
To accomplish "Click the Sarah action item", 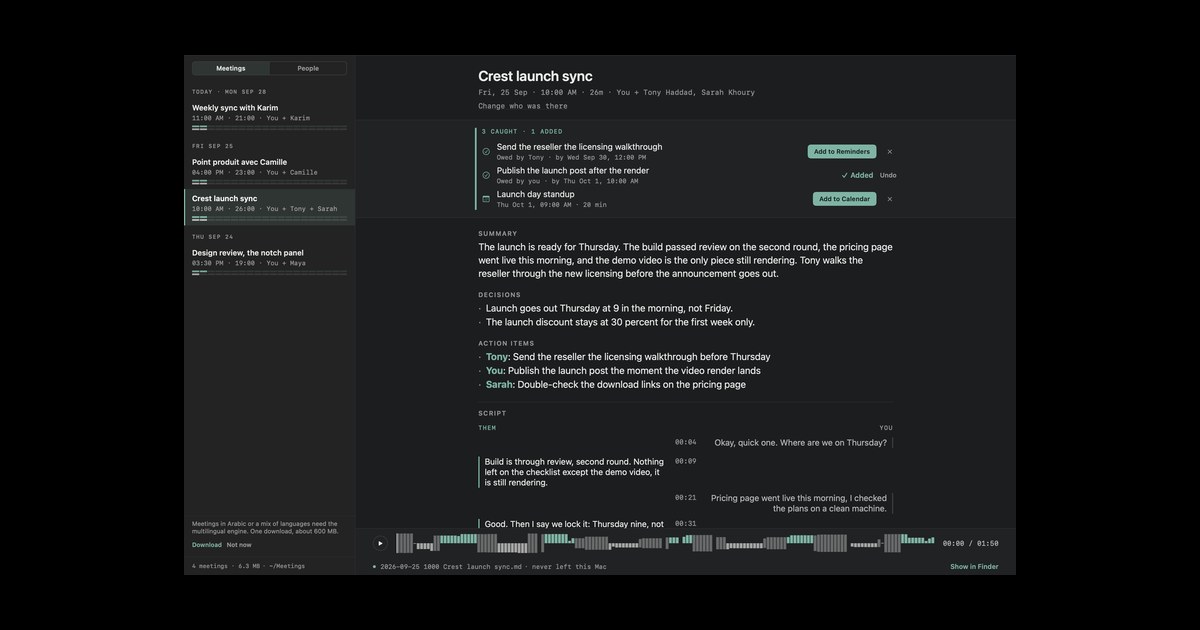I will pyautogui.click(x=615, y=384).
